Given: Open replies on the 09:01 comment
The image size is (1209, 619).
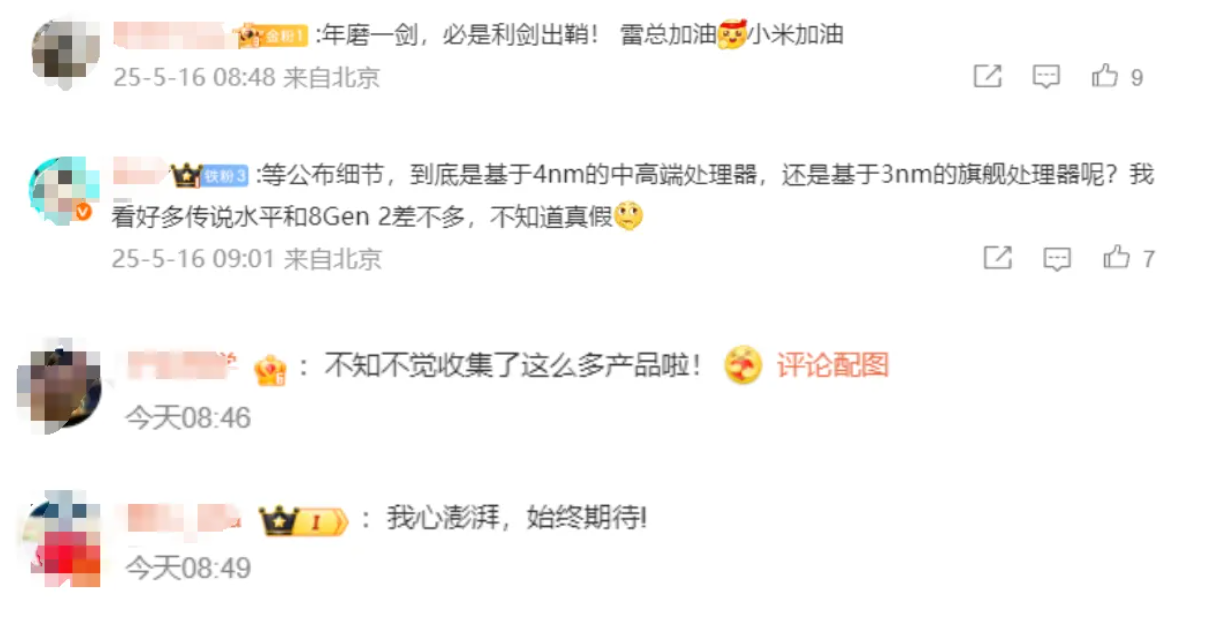Looking at the screenshot, I should 1057,259.
